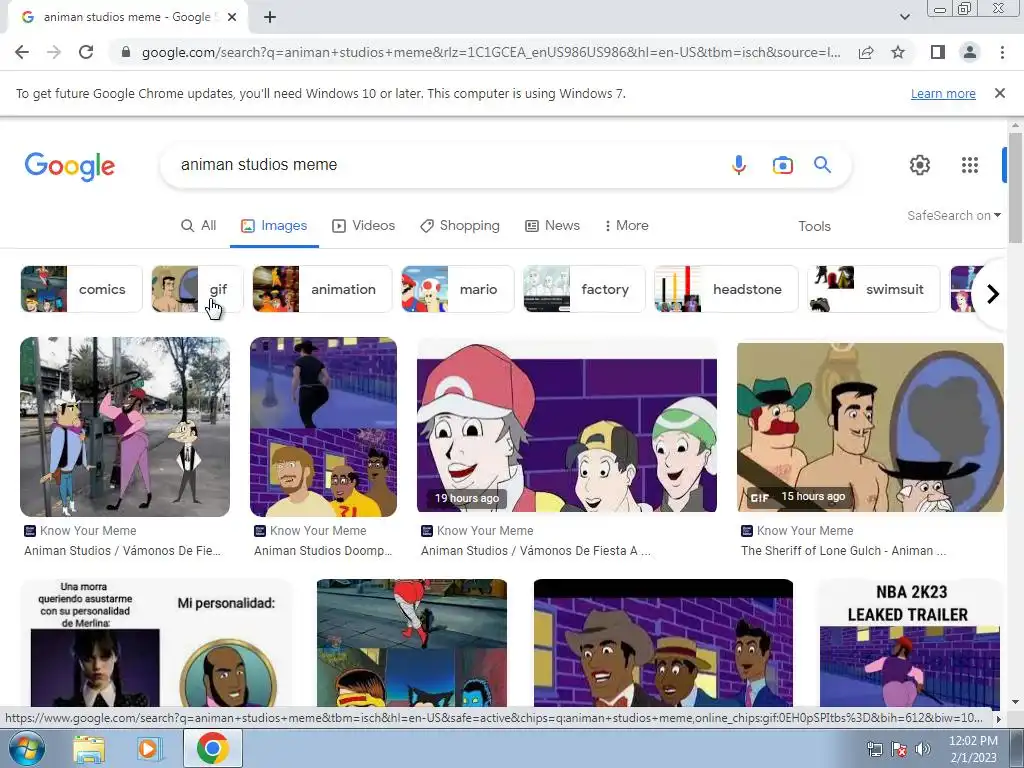The width and height of the screenshot is (1024, 768).
Task: Open the Google apps grid
Action: coord(970,165)
